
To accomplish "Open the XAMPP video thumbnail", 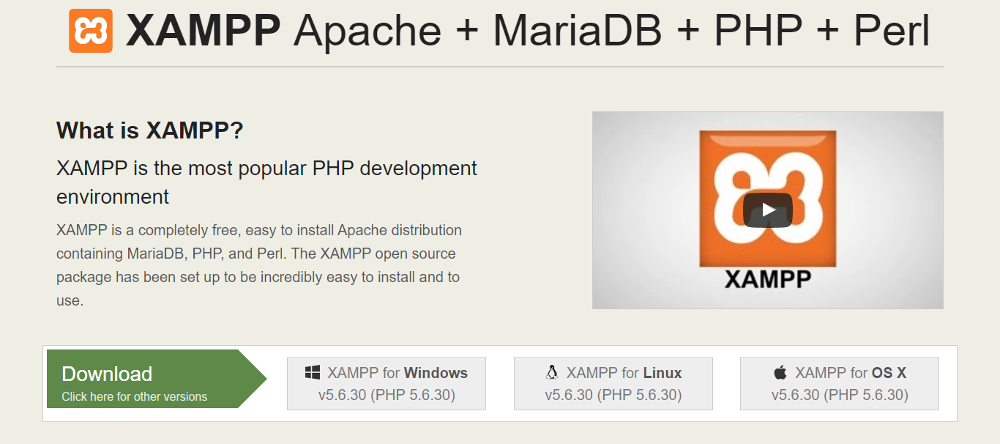I will (767, 210).
